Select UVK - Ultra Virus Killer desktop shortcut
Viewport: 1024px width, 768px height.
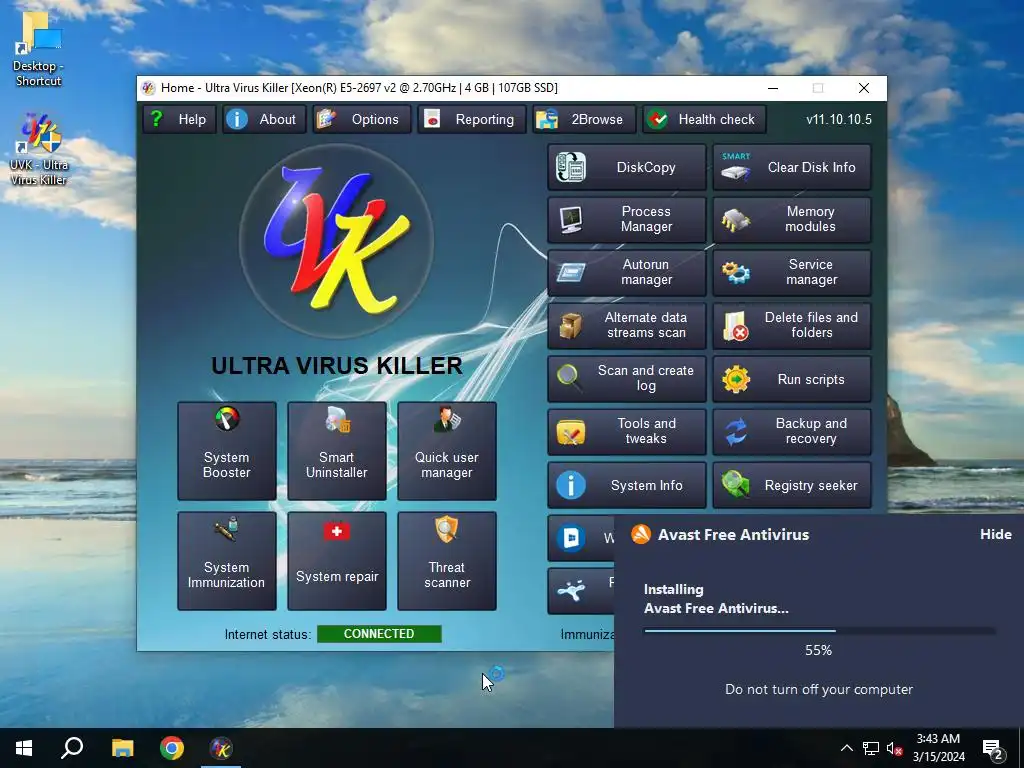pyautogui.click(x=39, y=150)
